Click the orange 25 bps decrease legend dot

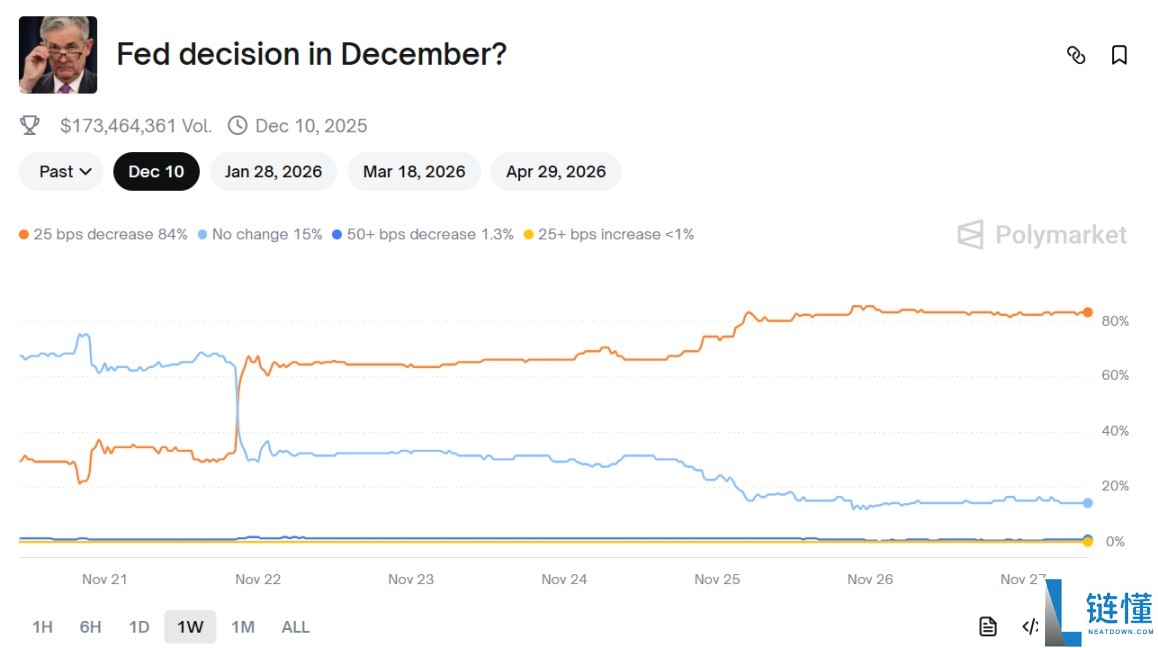(x=24, y=235)
